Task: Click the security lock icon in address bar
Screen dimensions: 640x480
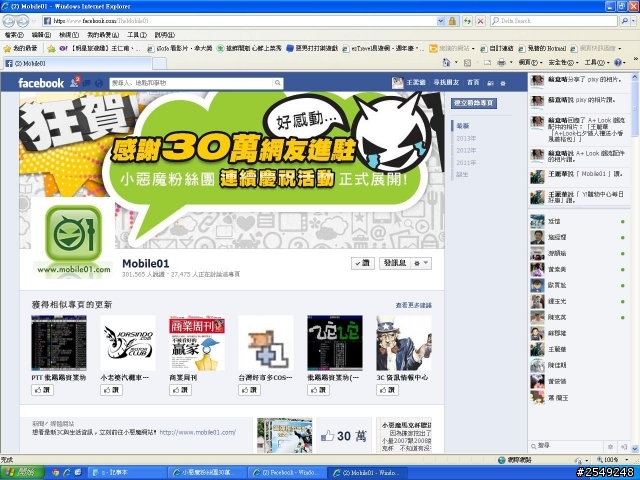Action: click(x=452, y=21)
